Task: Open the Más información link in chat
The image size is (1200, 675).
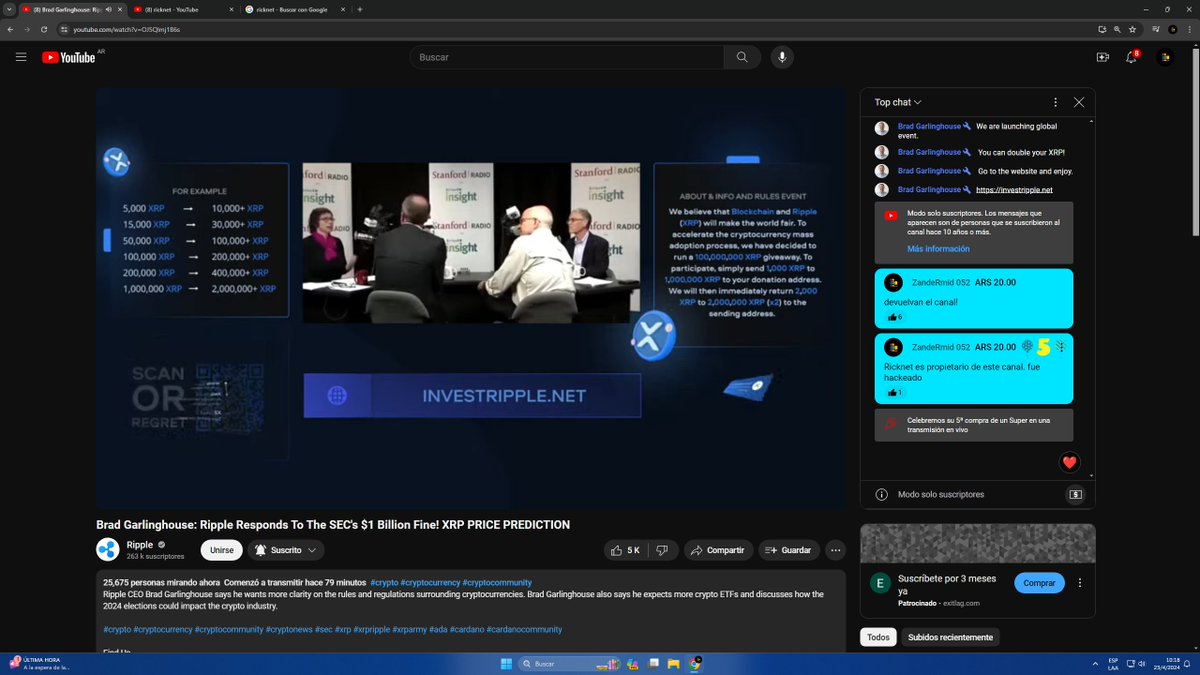Action: pos(938,249)
